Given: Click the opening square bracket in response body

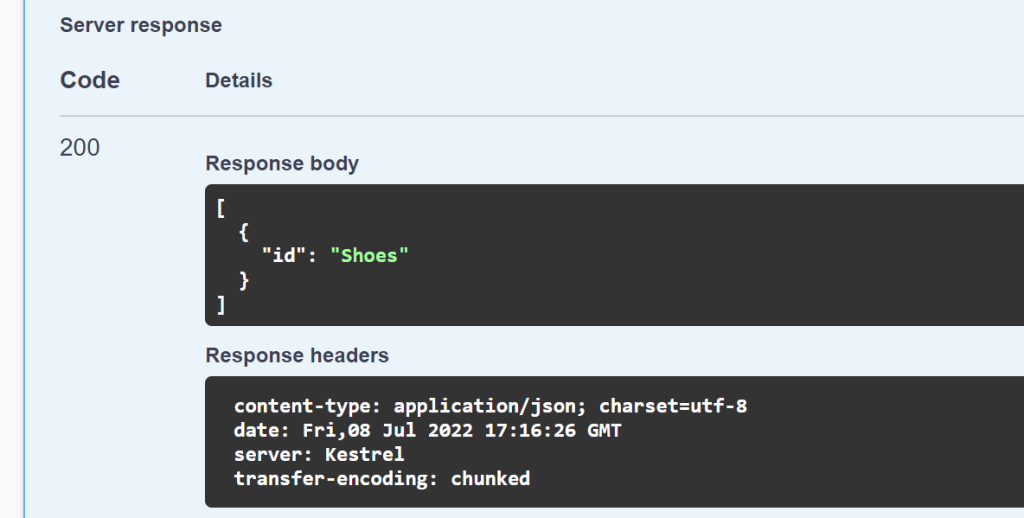Looking at the screenshot, I should point(221,209).
